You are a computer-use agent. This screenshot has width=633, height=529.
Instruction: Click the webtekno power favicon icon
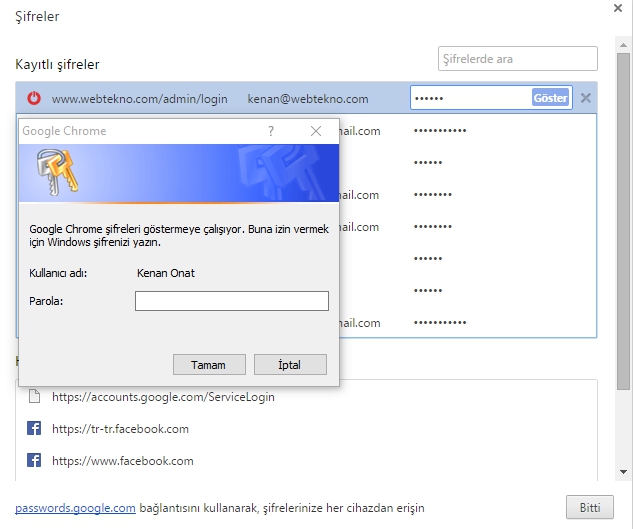point(34,98)
